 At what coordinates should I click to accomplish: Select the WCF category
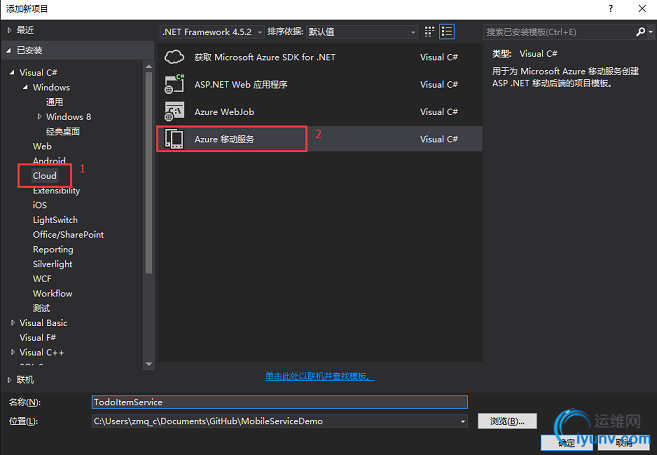click(42, 279)
